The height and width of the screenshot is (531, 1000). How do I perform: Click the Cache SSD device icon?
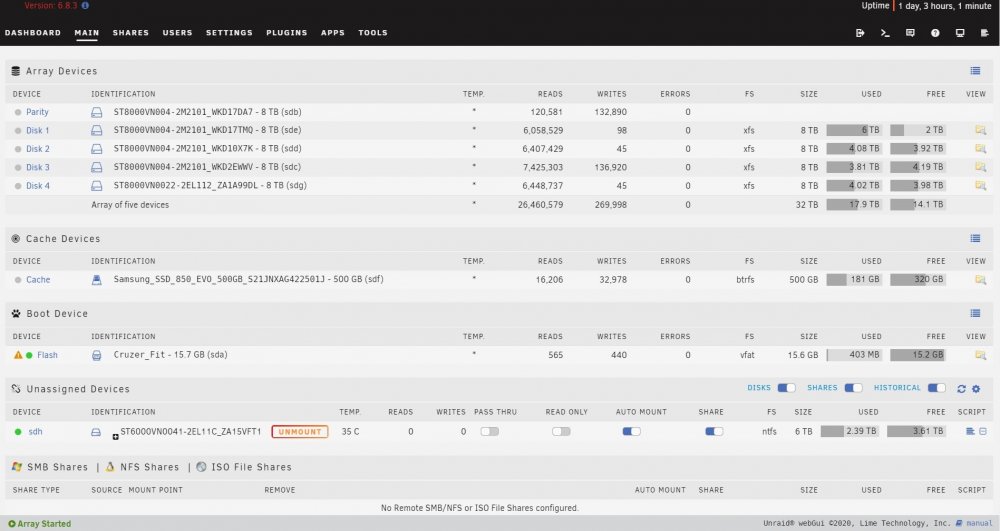[96, 280]
